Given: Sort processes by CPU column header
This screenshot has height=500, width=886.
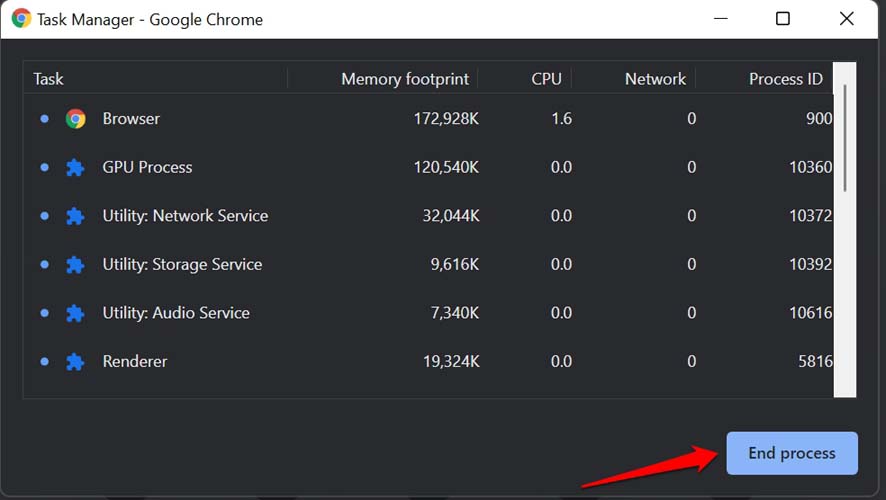Looking at the screenshot, I should pos(546,79).
